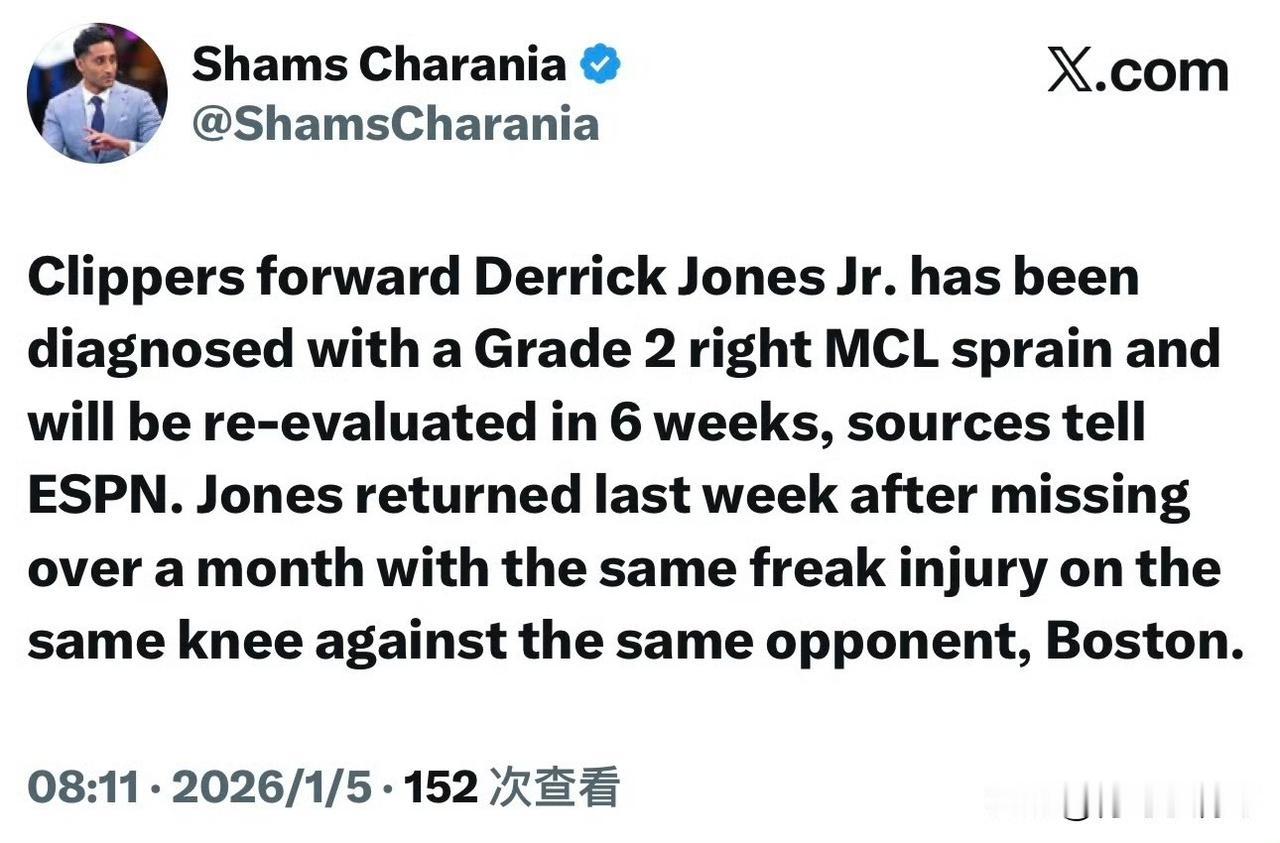Click the checkmark inside the verification badge

599,62
